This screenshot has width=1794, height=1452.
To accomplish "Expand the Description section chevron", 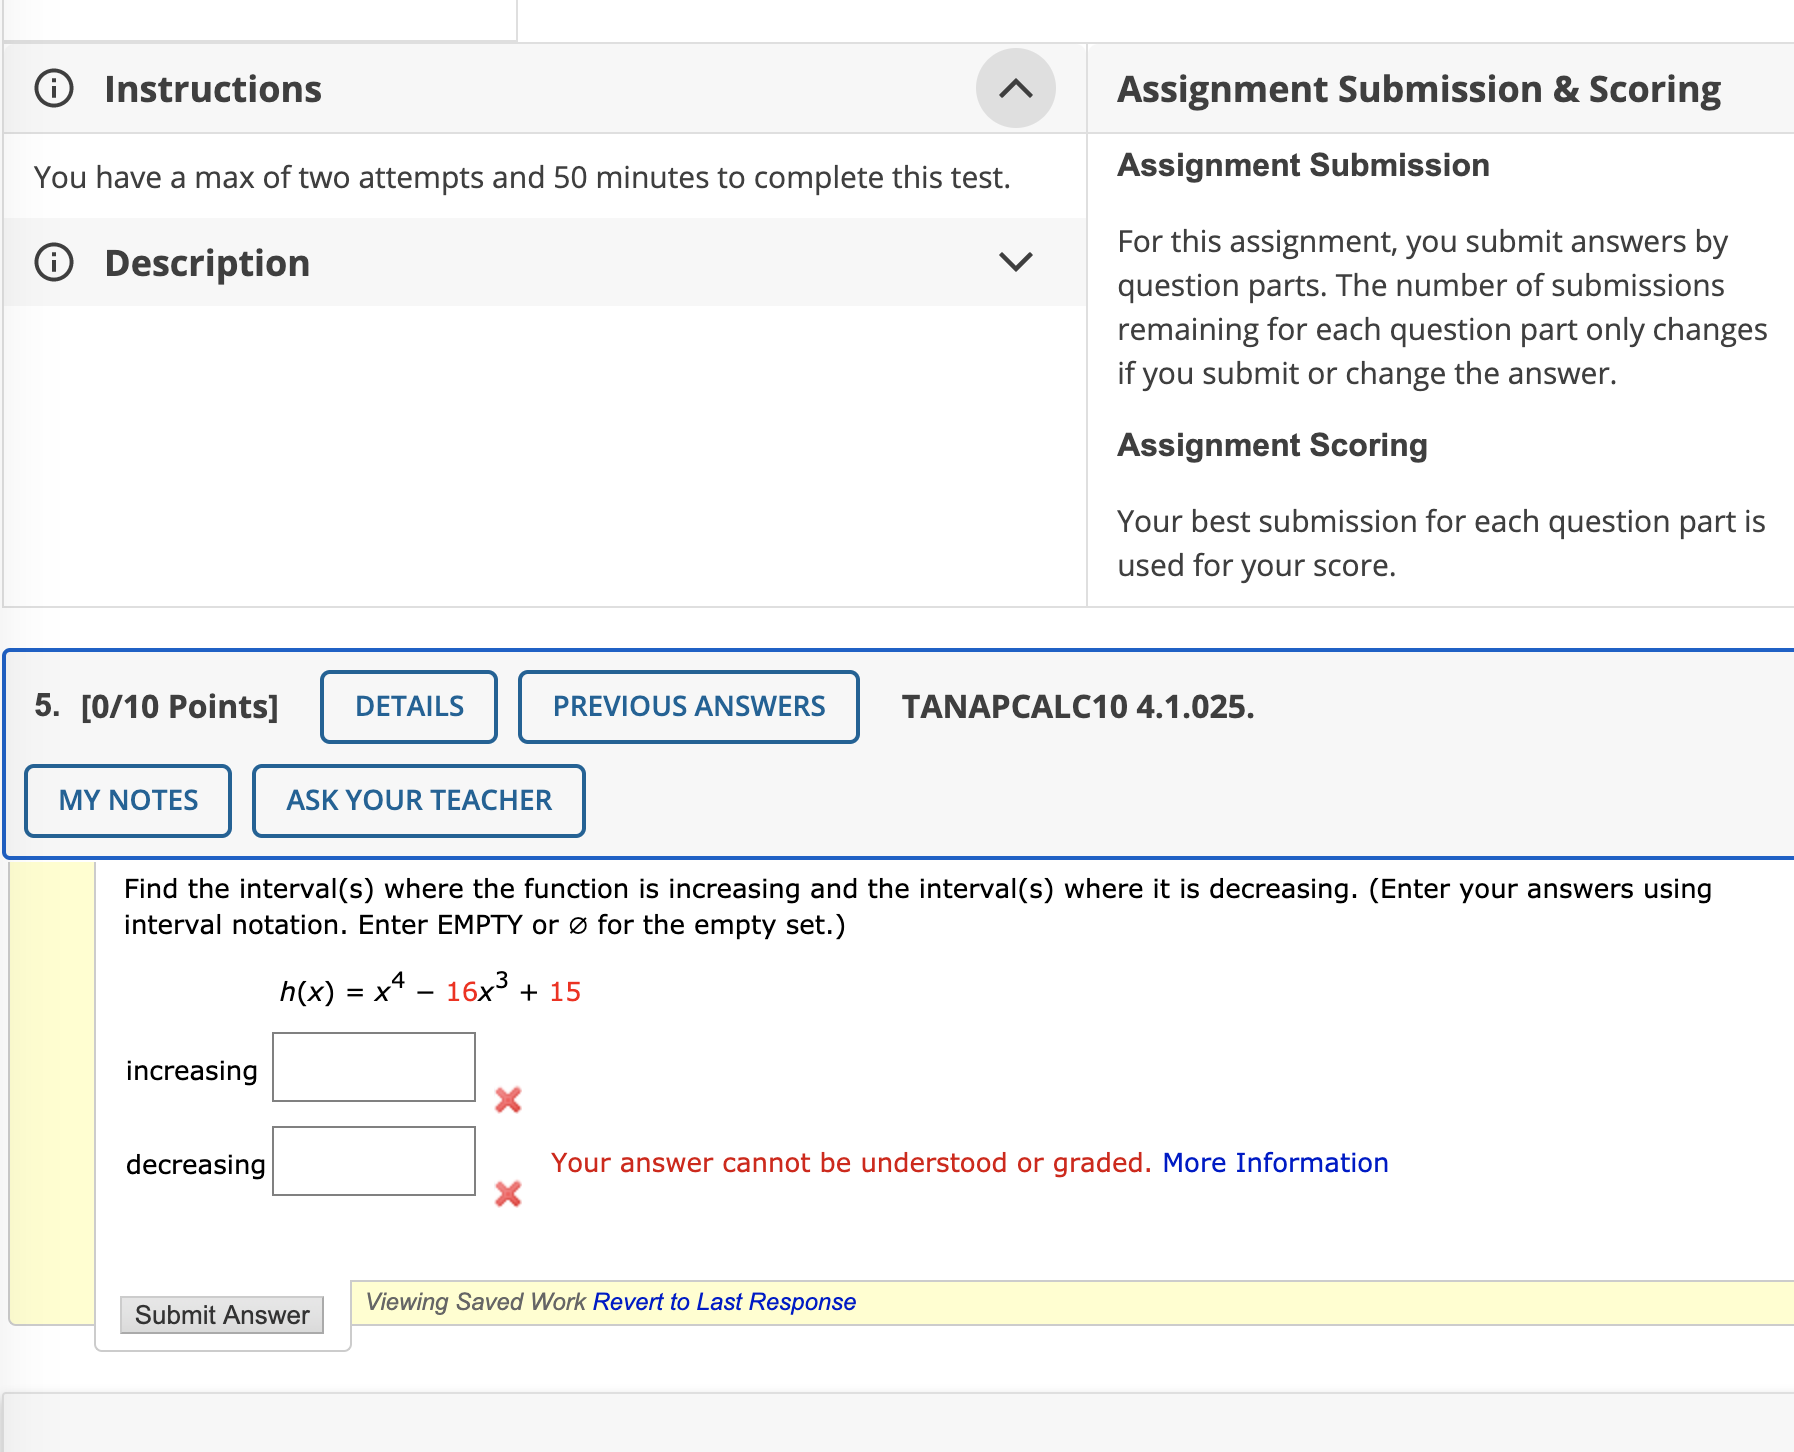I will click(1016, 262).
